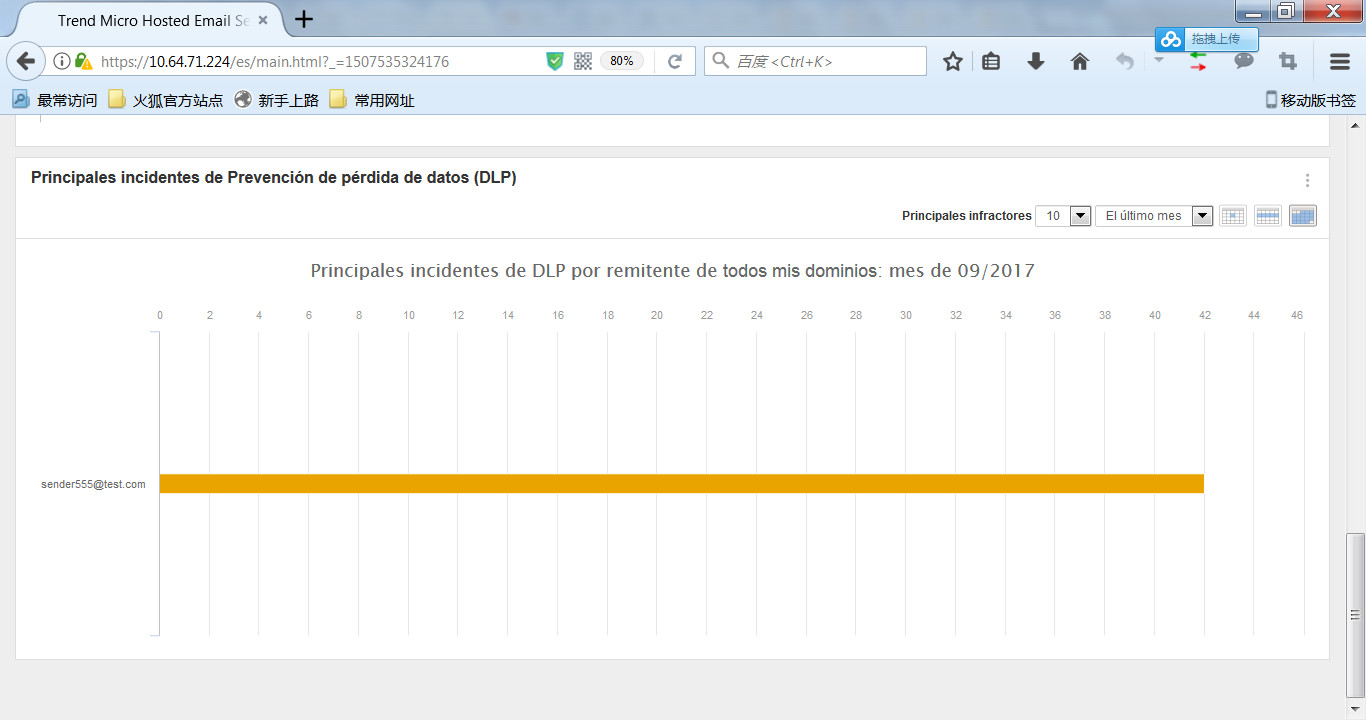Image resolution: width=1366 pixels, height=720 pixels.
Task: Select the monthly calendar view icon
Action: [x=1303, y=216]
